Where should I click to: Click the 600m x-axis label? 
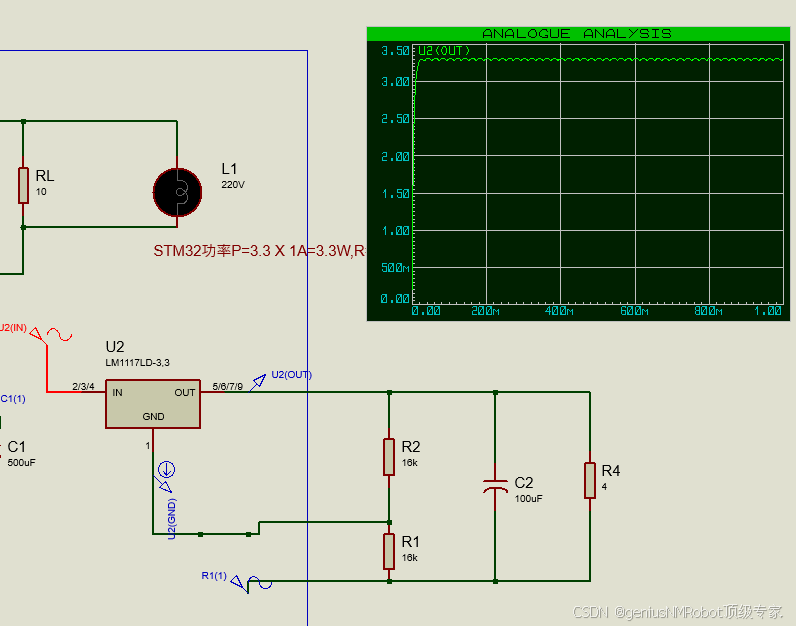tap(634, 311)
